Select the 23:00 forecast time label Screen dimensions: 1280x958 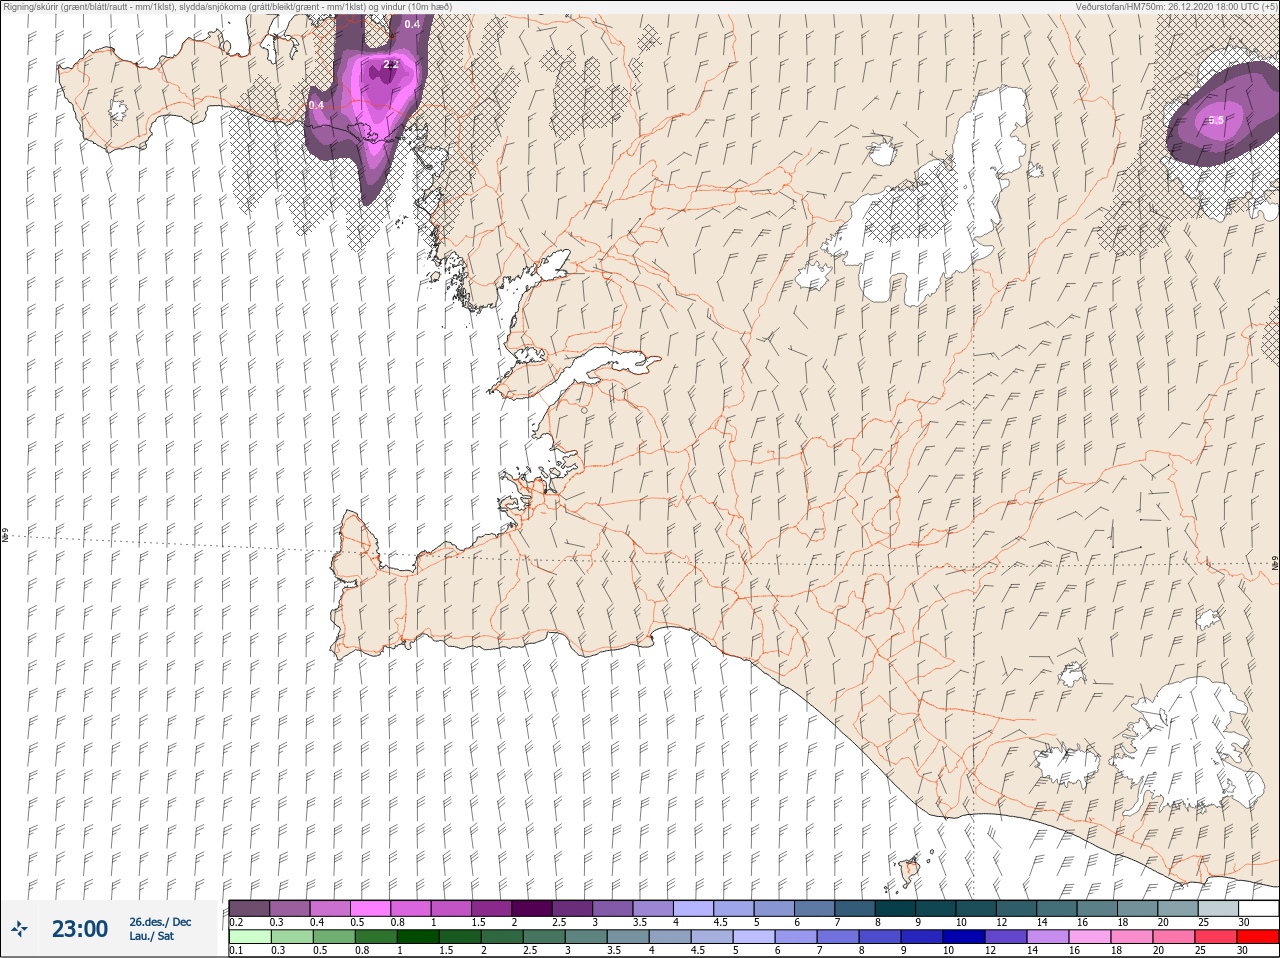pyautogui.click(x=80, y=929)
